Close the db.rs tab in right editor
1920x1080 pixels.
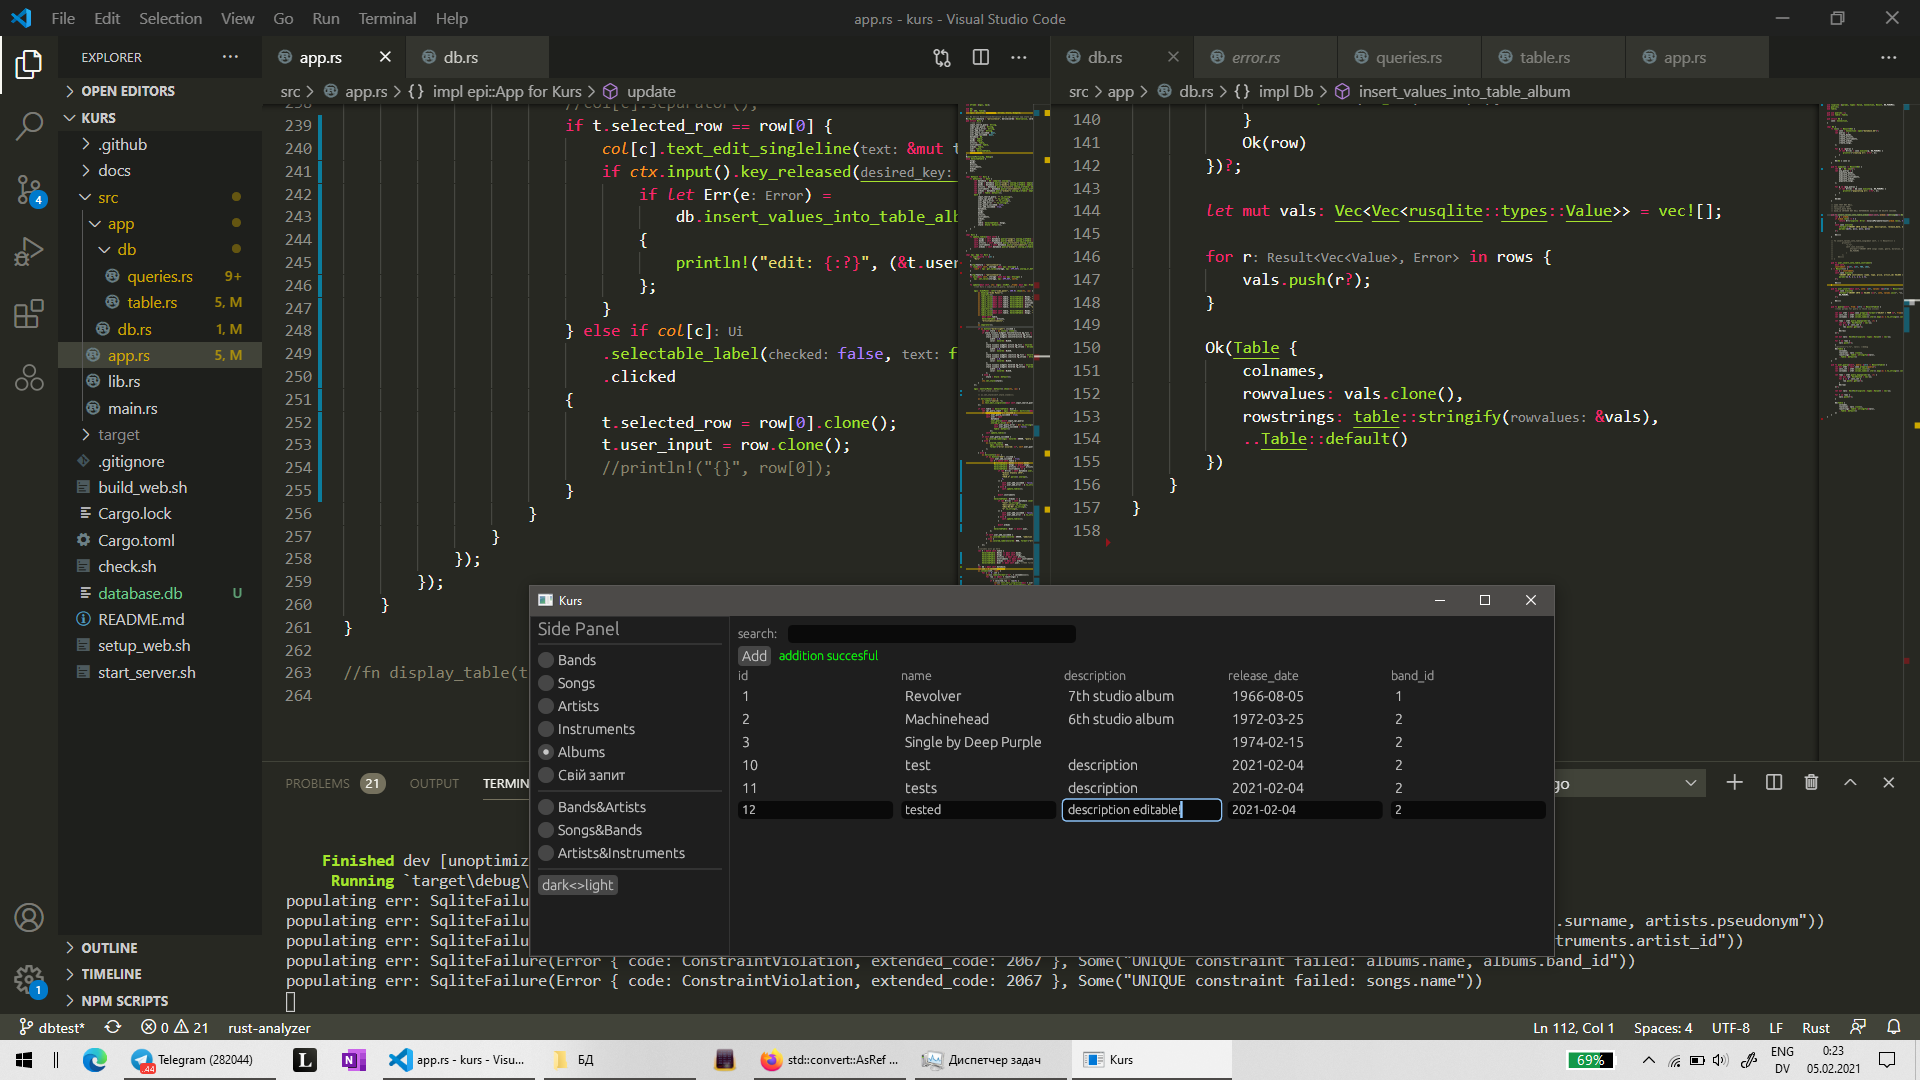[x=1173, y=57]
